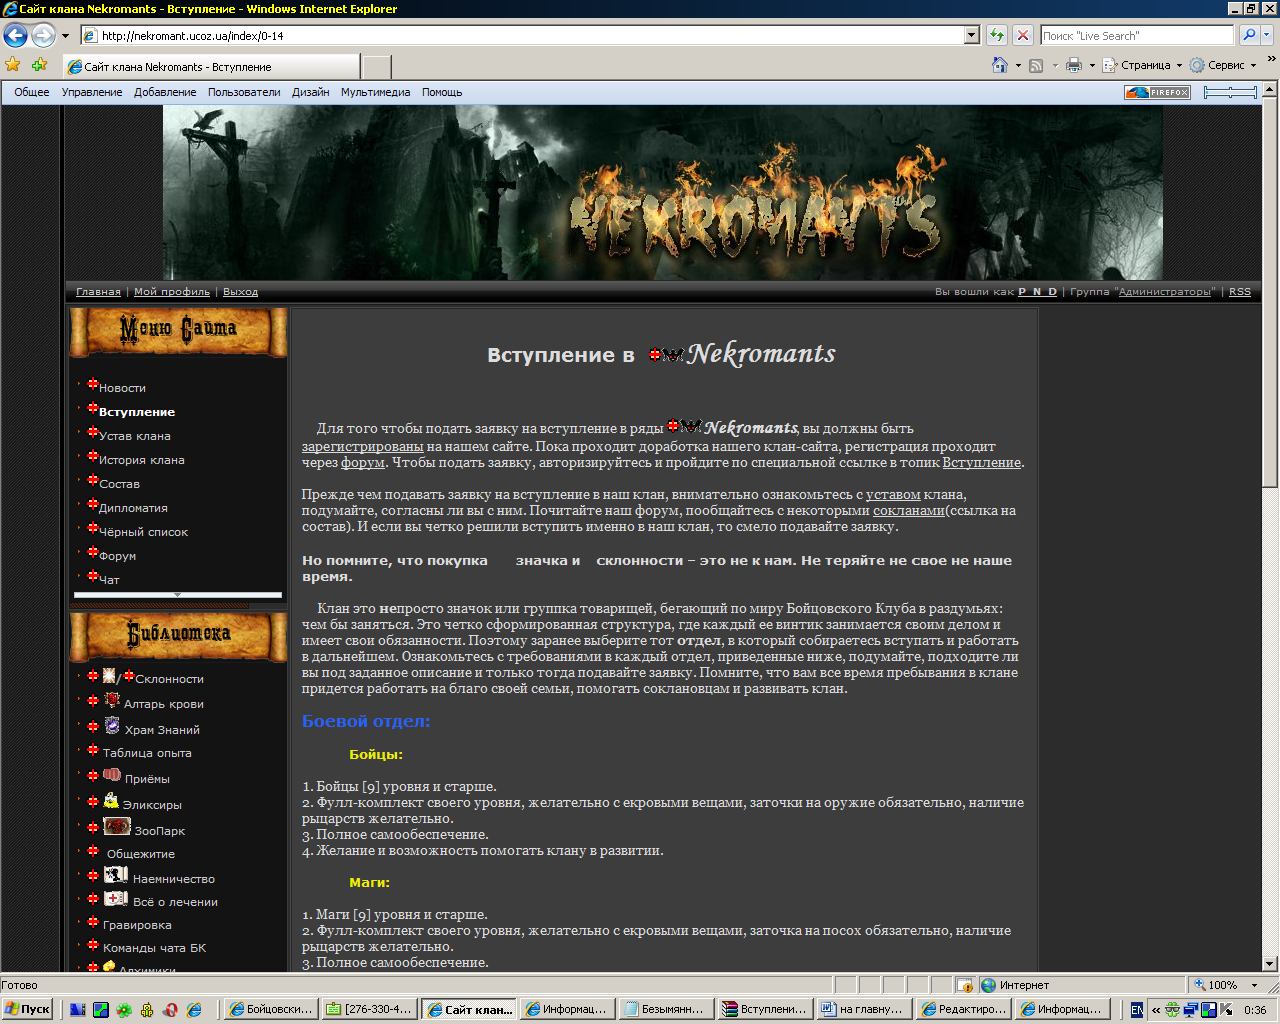The width and height of the screenshot is (1280, 1024).
Task: Stop loading with the red X icon
Action: 1022,36
